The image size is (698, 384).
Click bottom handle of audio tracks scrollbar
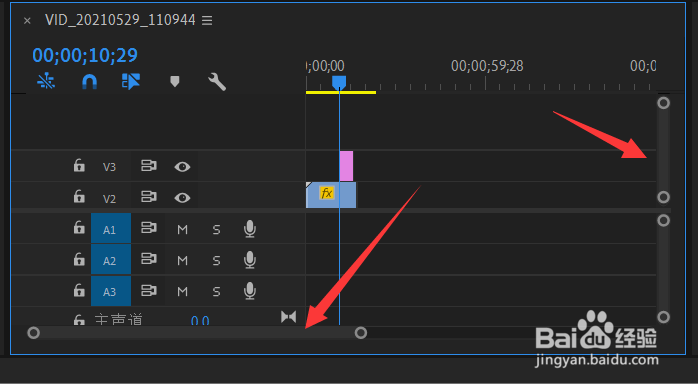663,317
